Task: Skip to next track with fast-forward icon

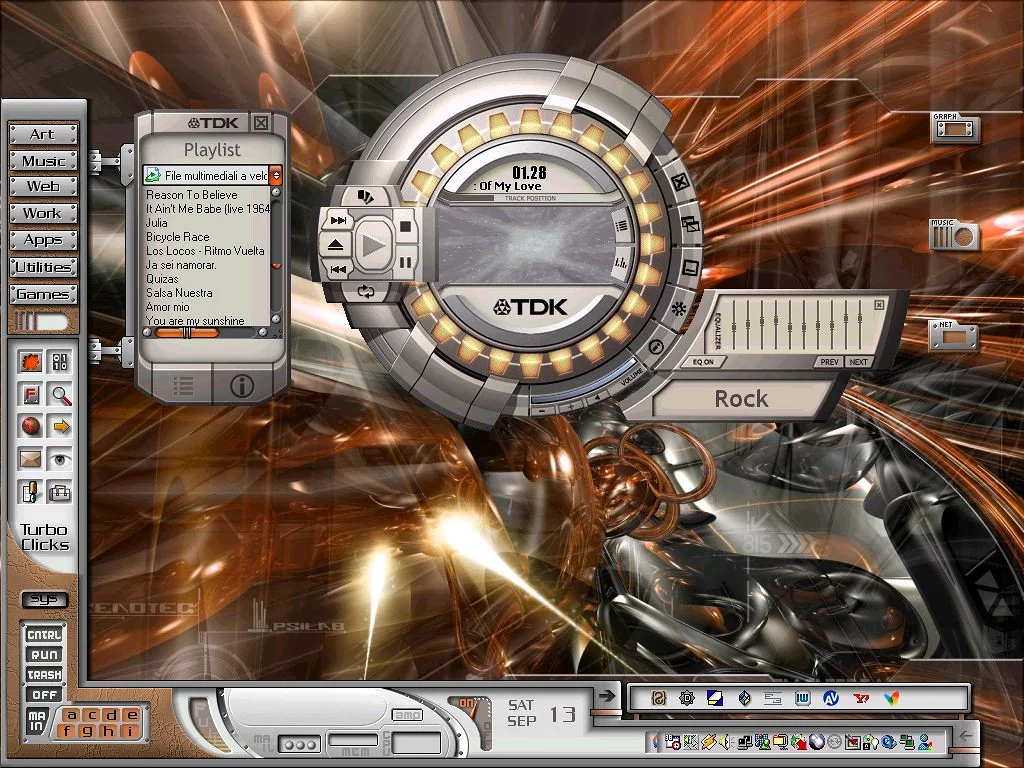Action: click(x=339, y=220)
